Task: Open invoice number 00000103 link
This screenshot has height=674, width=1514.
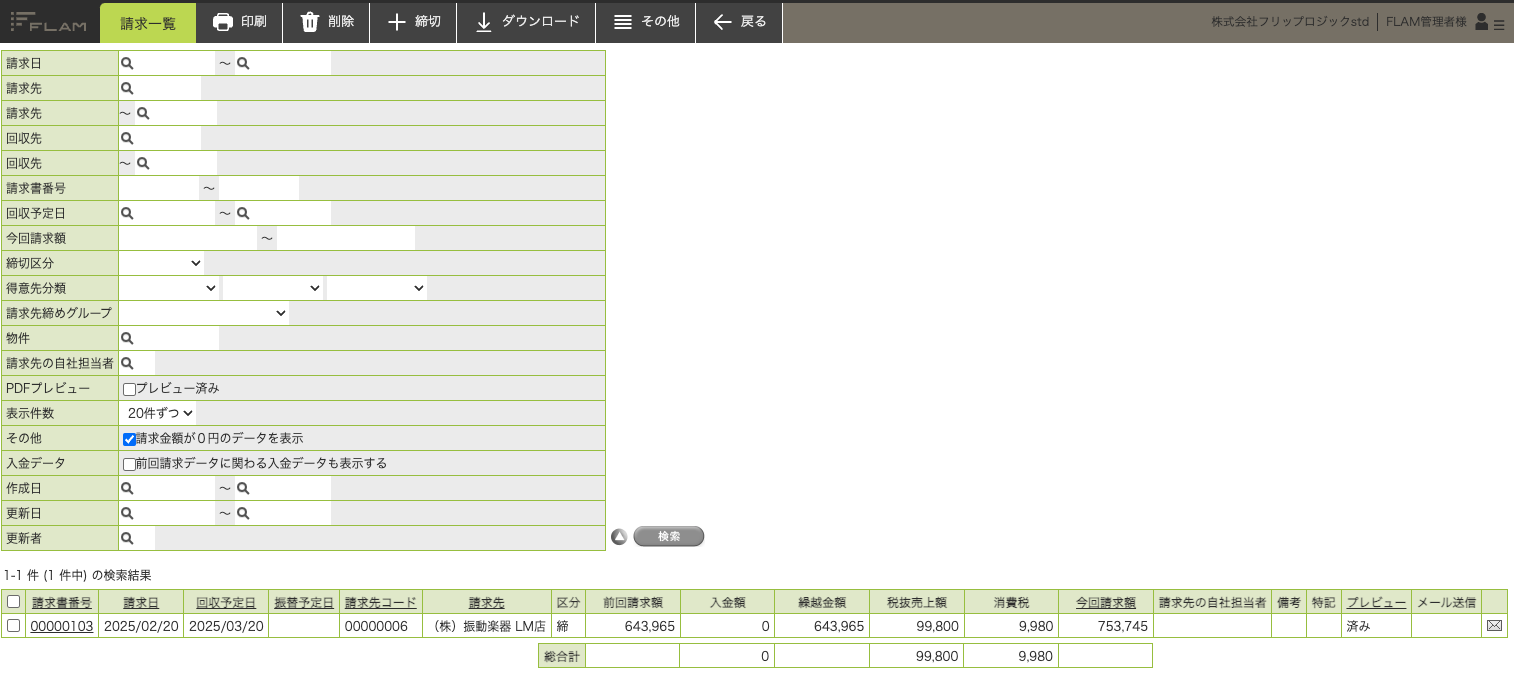Action: click(x=62, y=626)
